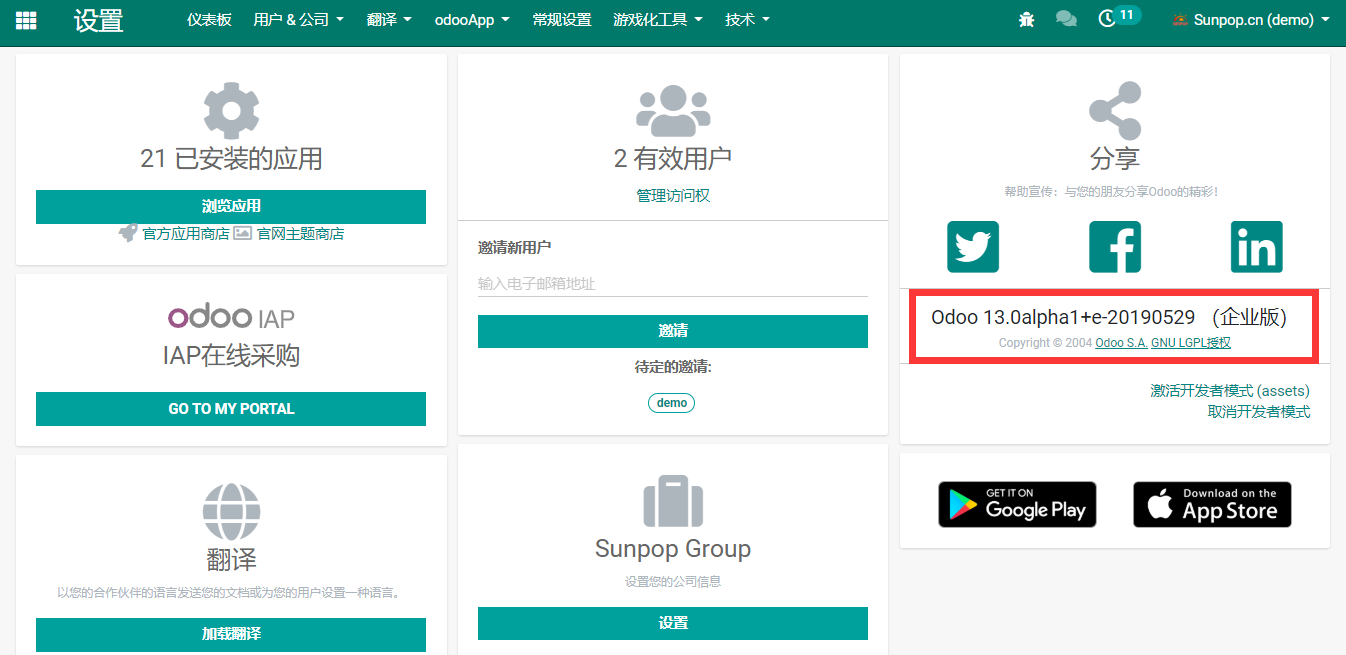Click the activities counter badge 11
This screenshot has height=655, width=1346.
(1127, 15)
